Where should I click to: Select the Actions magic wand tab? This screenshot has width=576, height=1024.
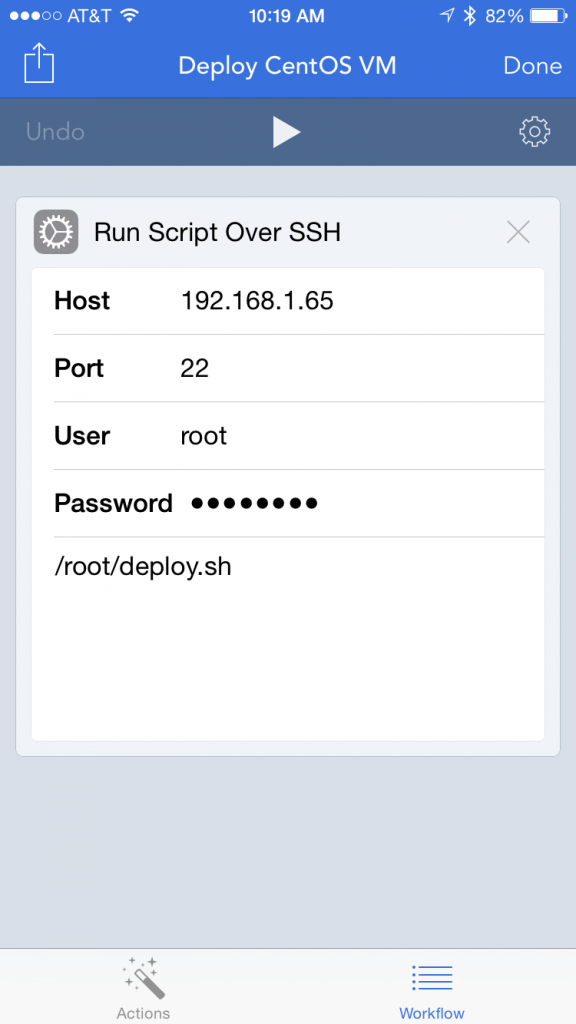[143, 988]
